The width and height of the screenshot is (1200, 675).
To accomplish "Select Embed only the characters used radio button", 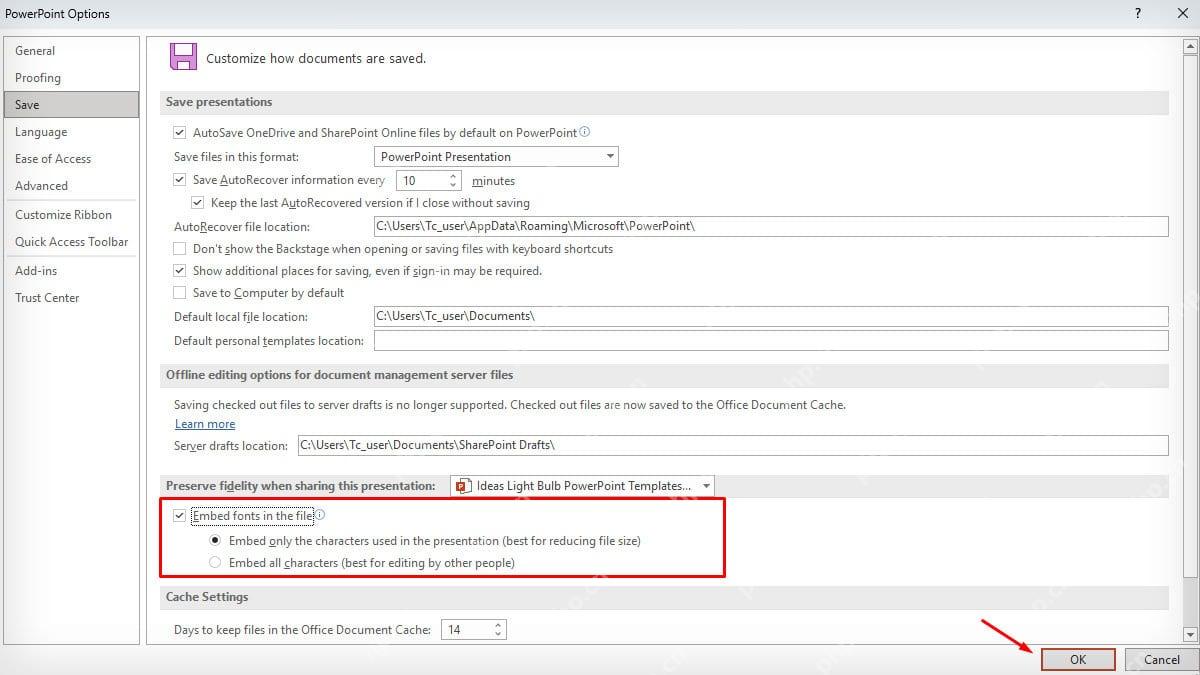I will tap(215, 541).
